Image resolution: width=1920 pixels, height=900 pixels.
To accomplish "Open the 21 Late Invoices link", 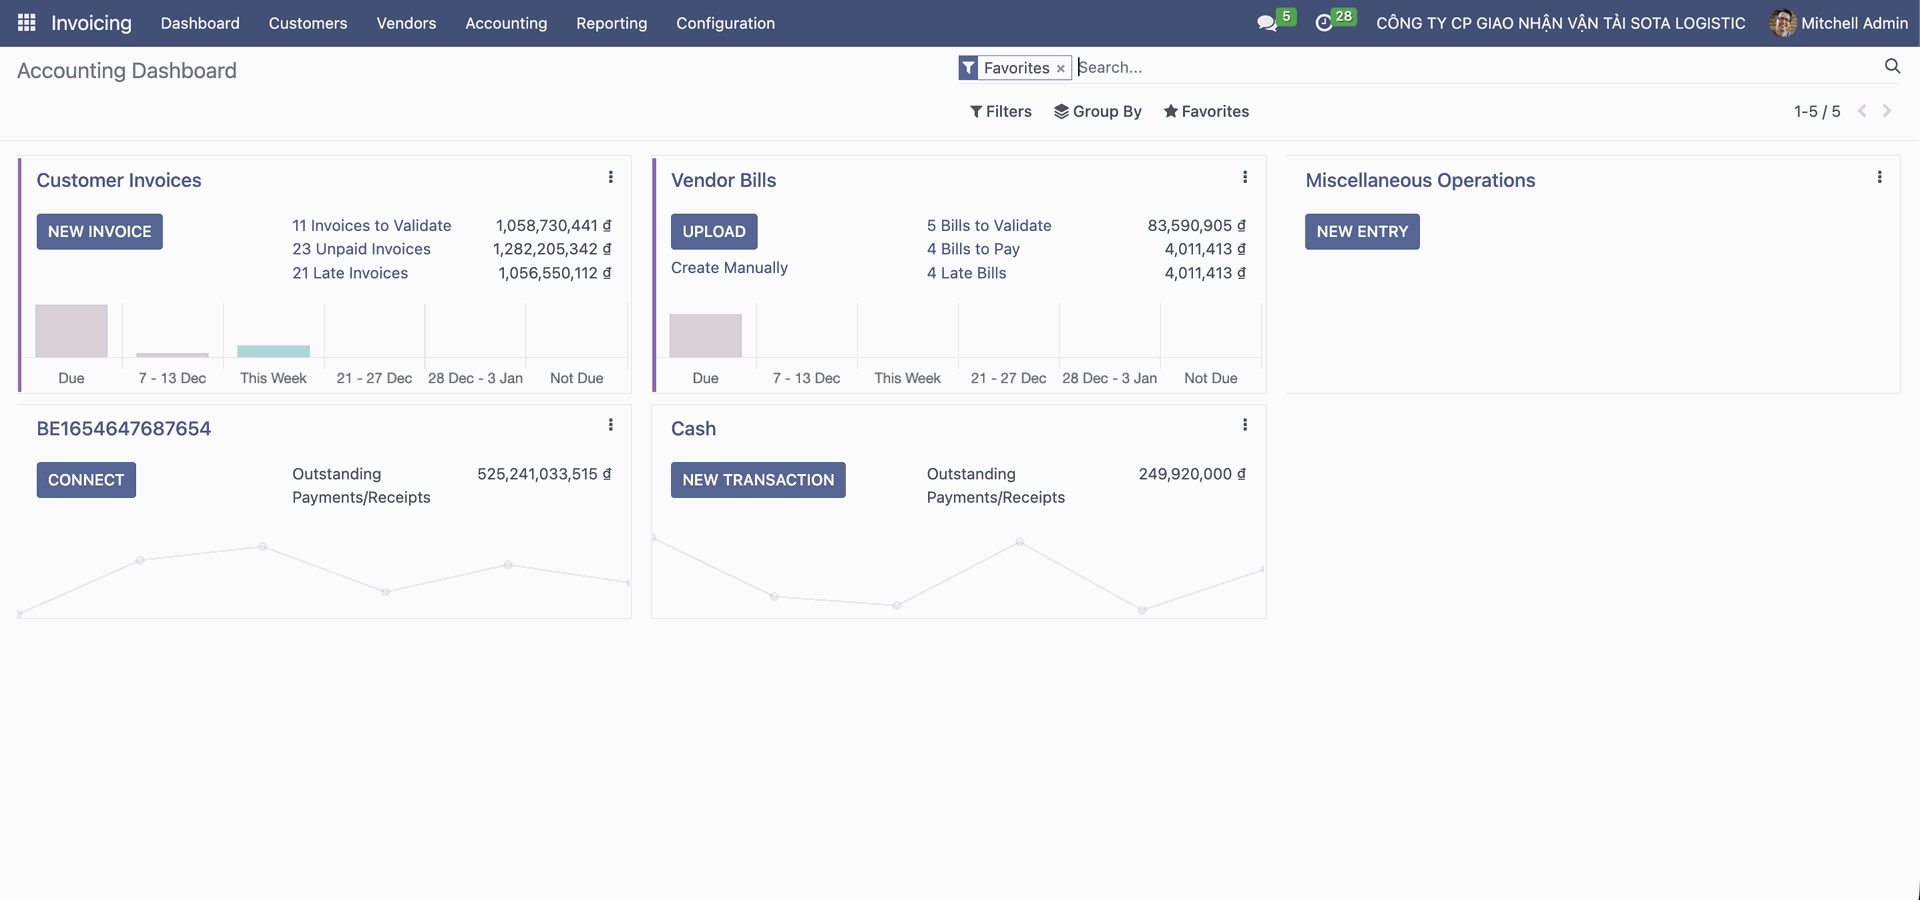I will click(350, 273).
